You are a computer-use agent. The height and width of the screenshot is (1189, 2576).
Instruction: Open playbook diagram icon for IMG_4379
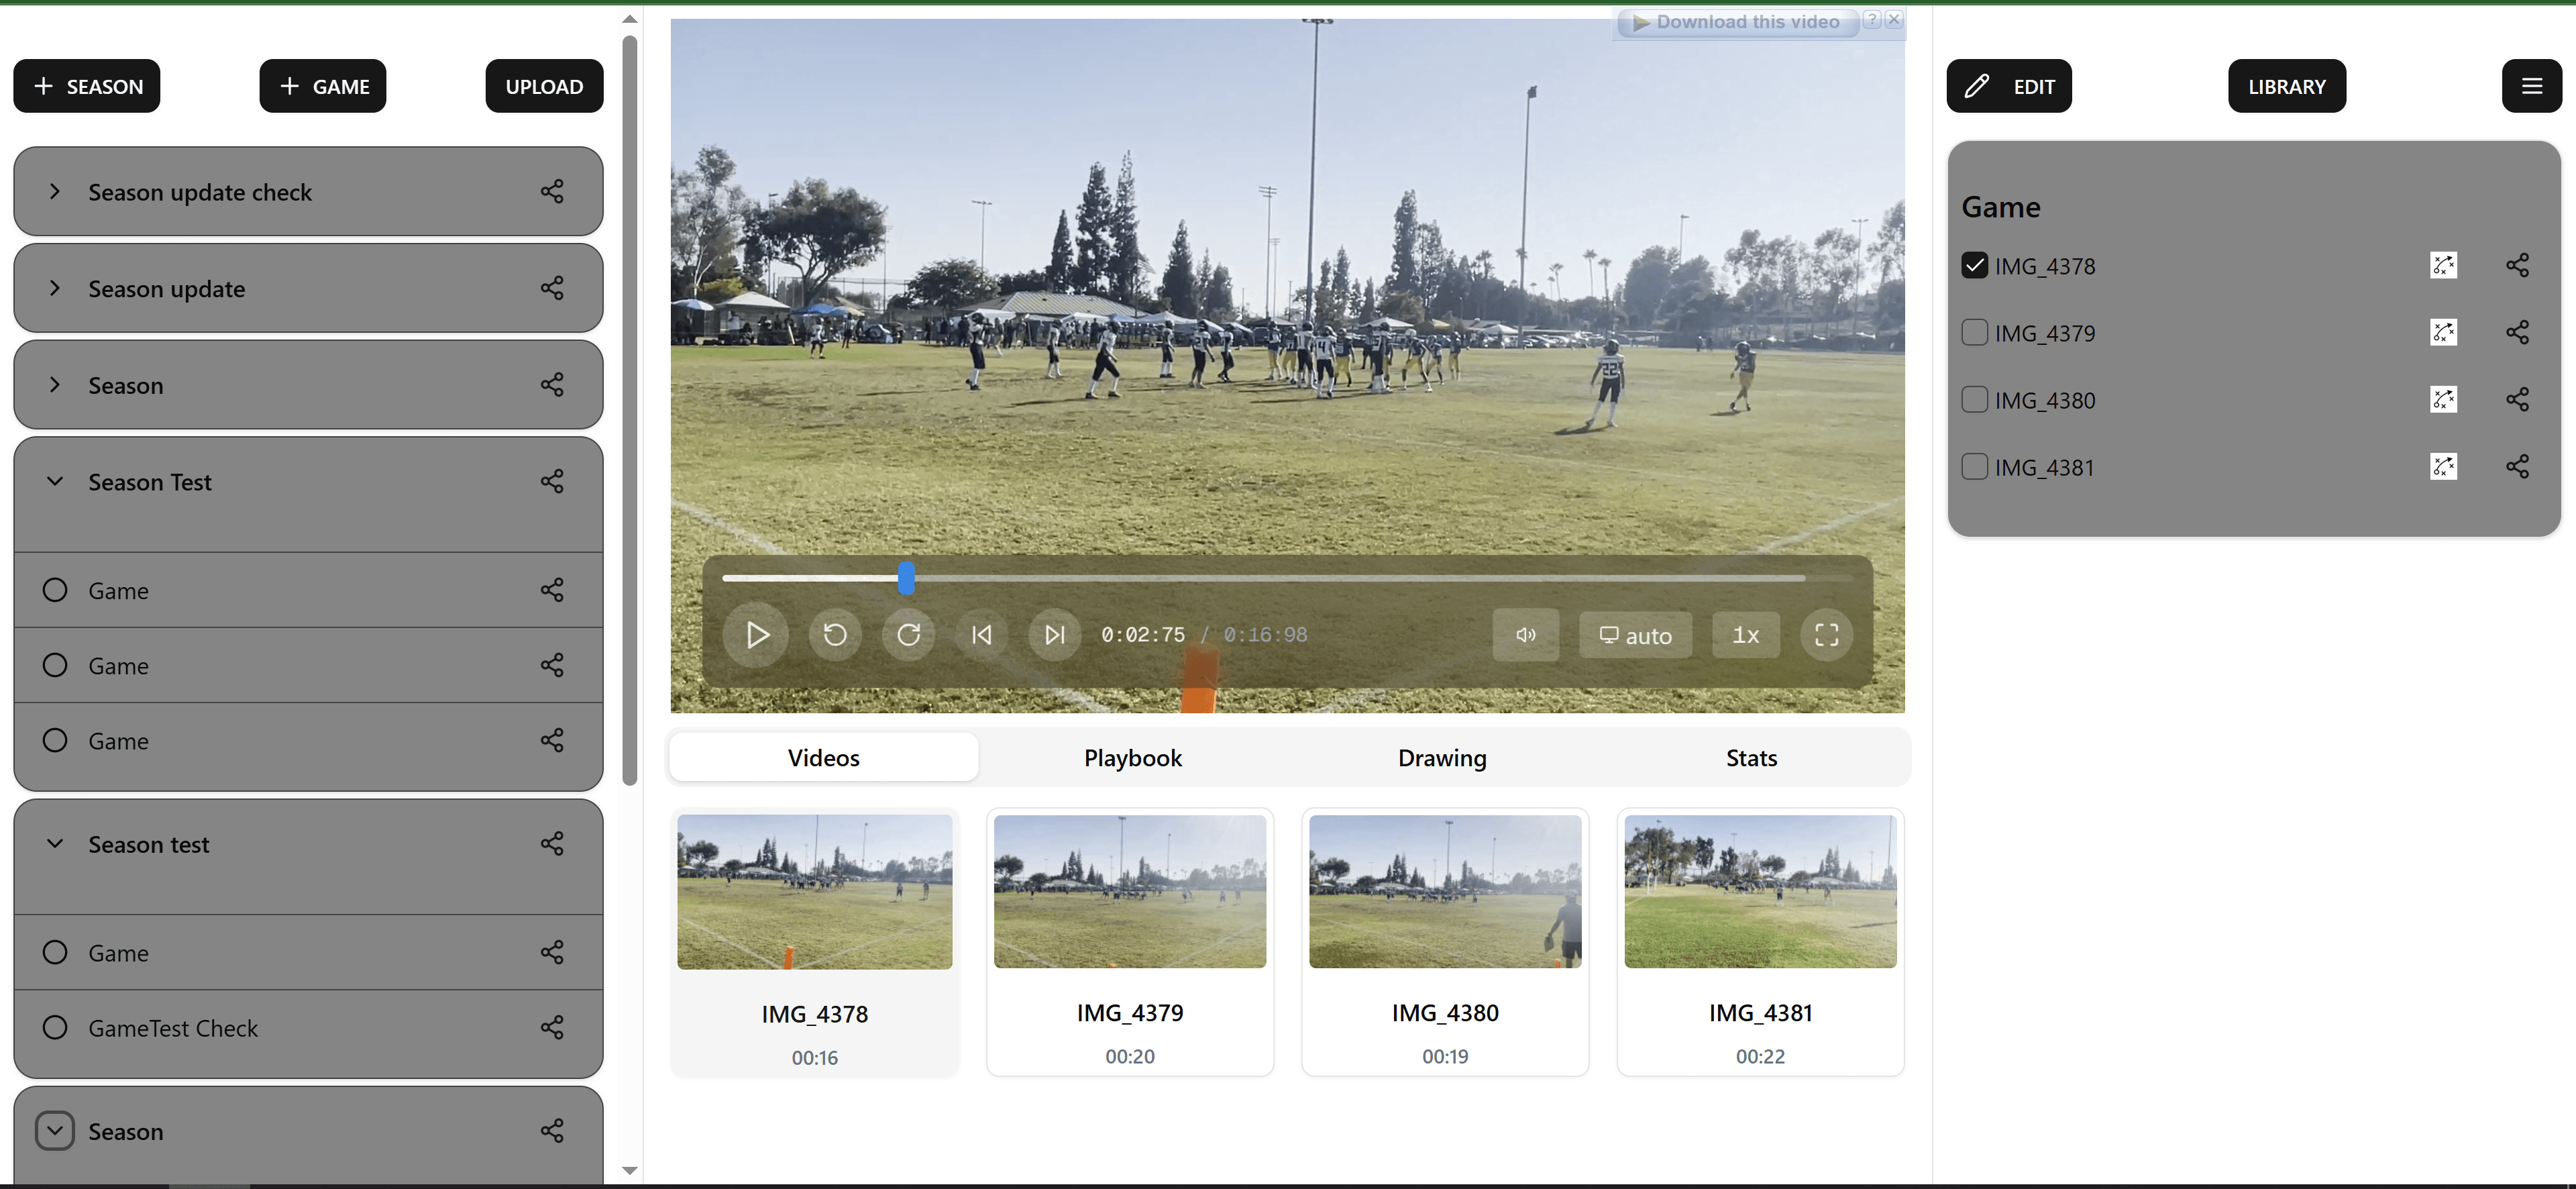[2443, 332]
